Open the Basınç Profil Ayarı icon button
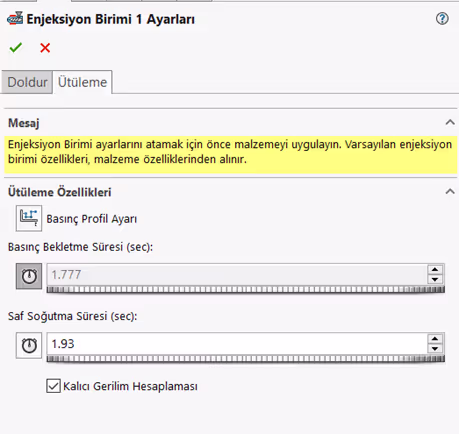 29,218
